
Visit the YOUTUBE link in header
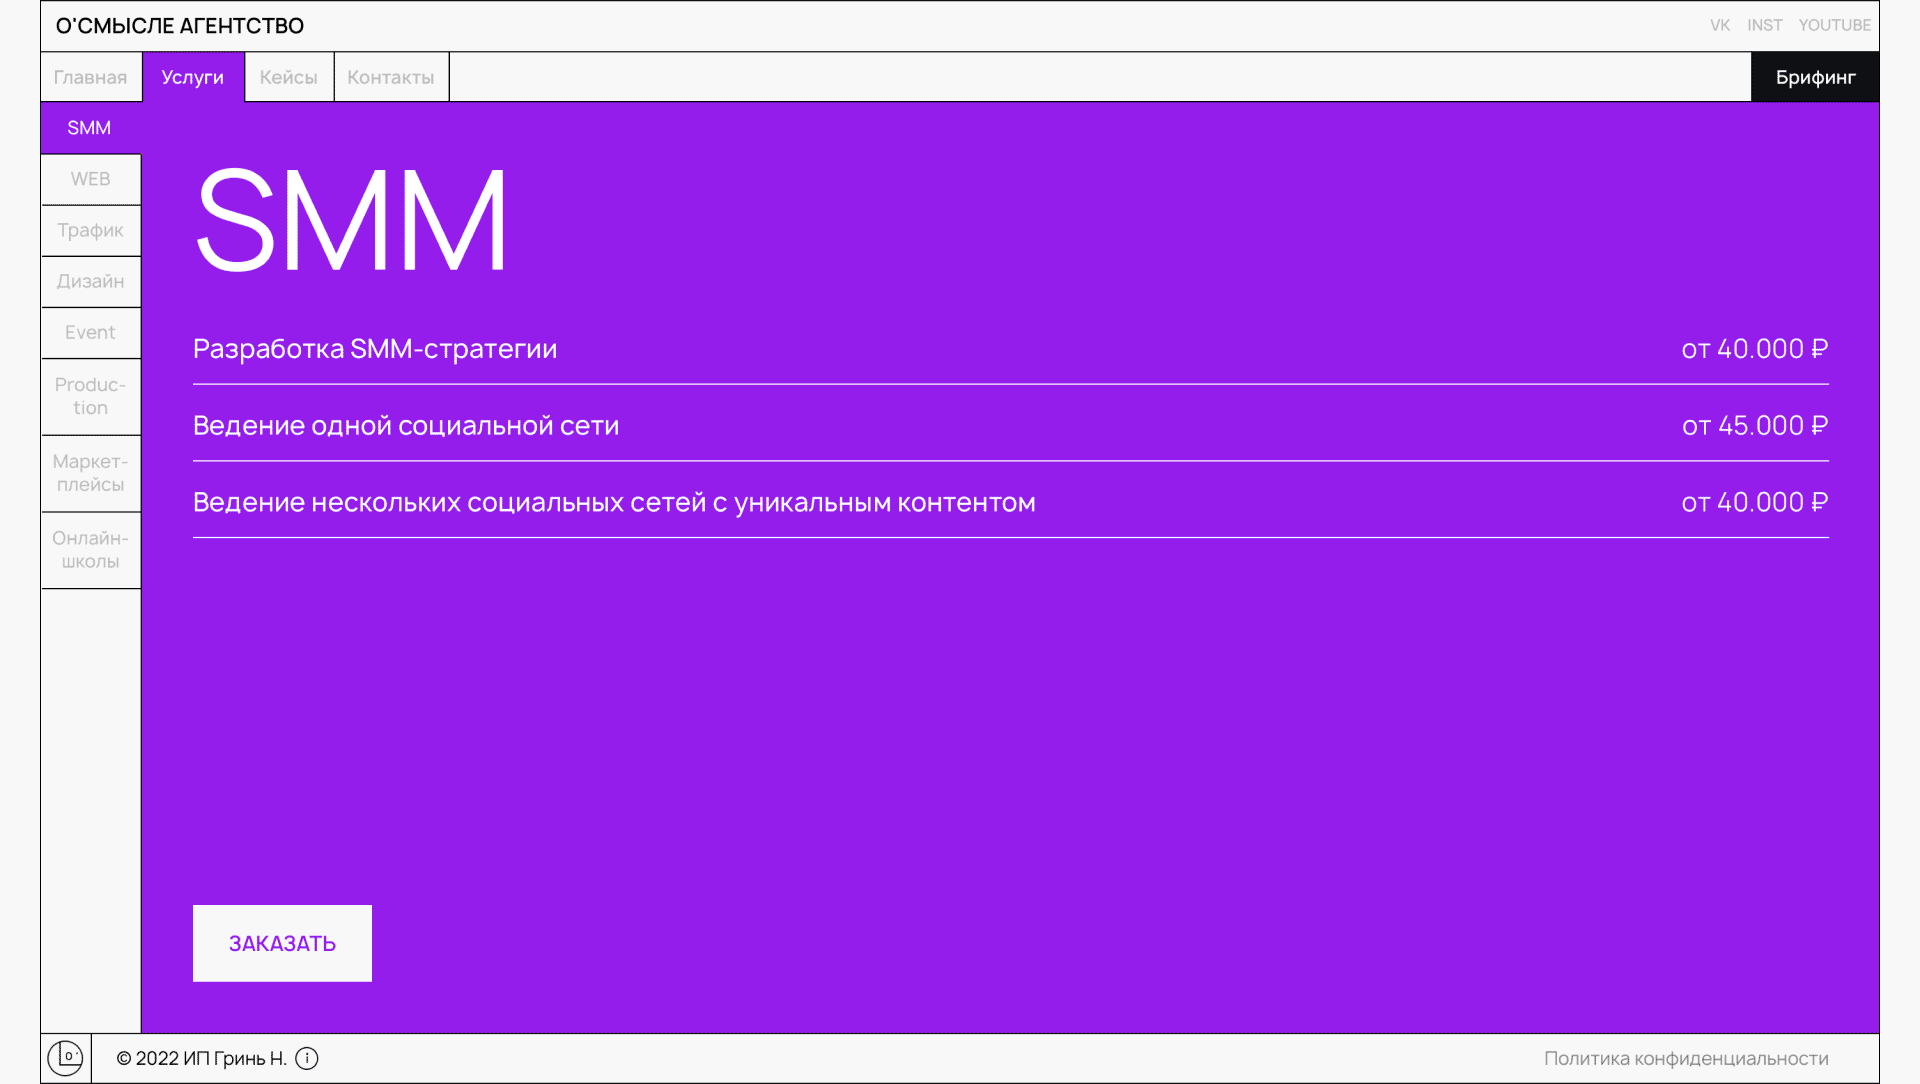(1834, 25)
